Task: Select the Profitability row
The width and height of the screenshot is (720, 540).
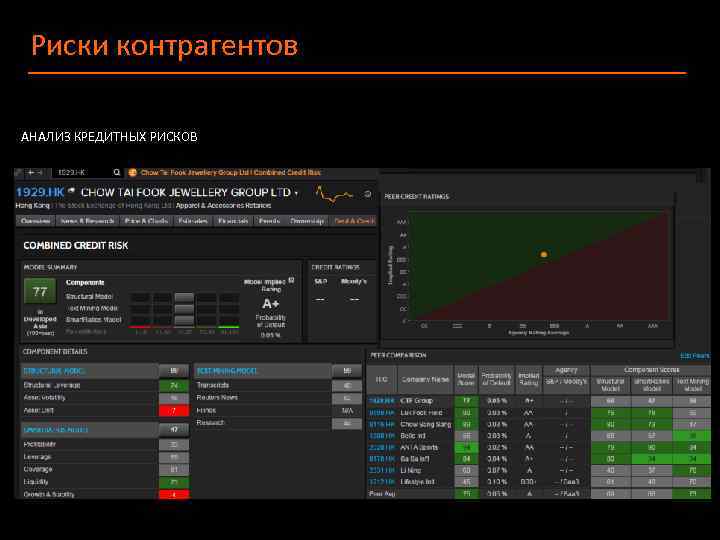Action: [x=105, y=444]
